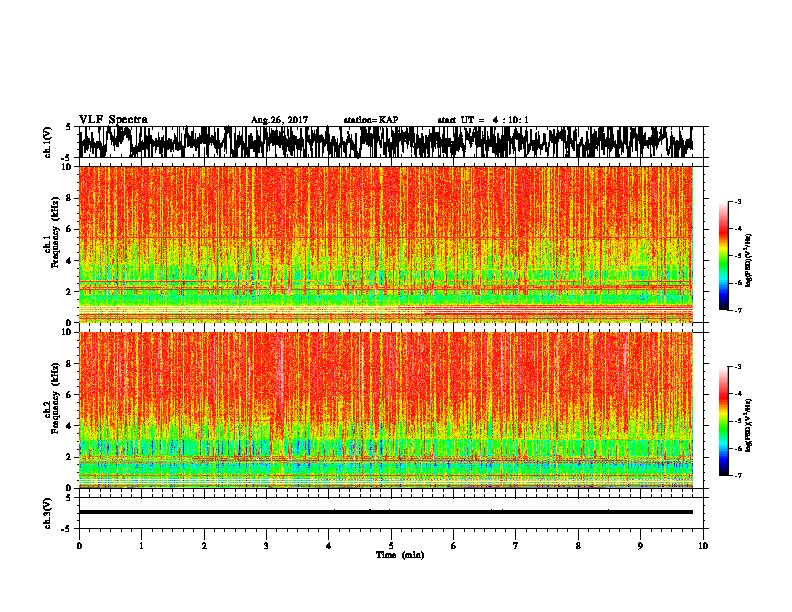Click the ch.1 black voltage waveform trace
Viewport: 792px width, 612px height.
[x=386, y=142]
